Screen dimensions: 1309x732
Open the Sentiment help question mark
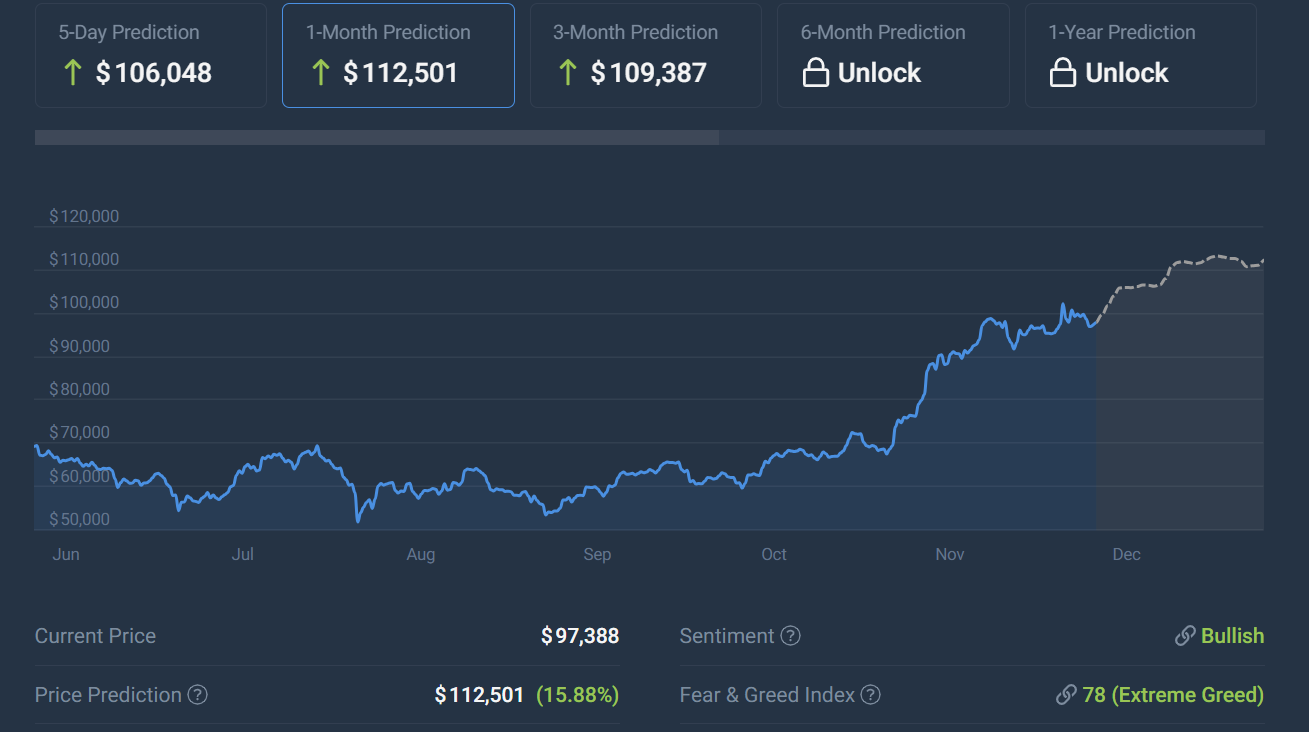coord(790,636)
